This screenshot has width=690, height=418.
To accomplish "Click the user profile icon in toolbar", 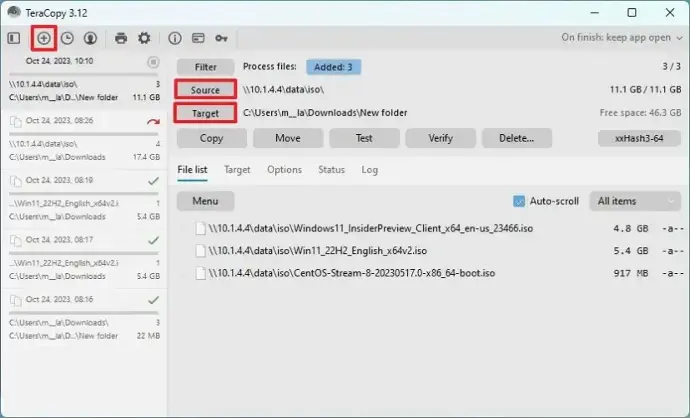I will 90,38.
